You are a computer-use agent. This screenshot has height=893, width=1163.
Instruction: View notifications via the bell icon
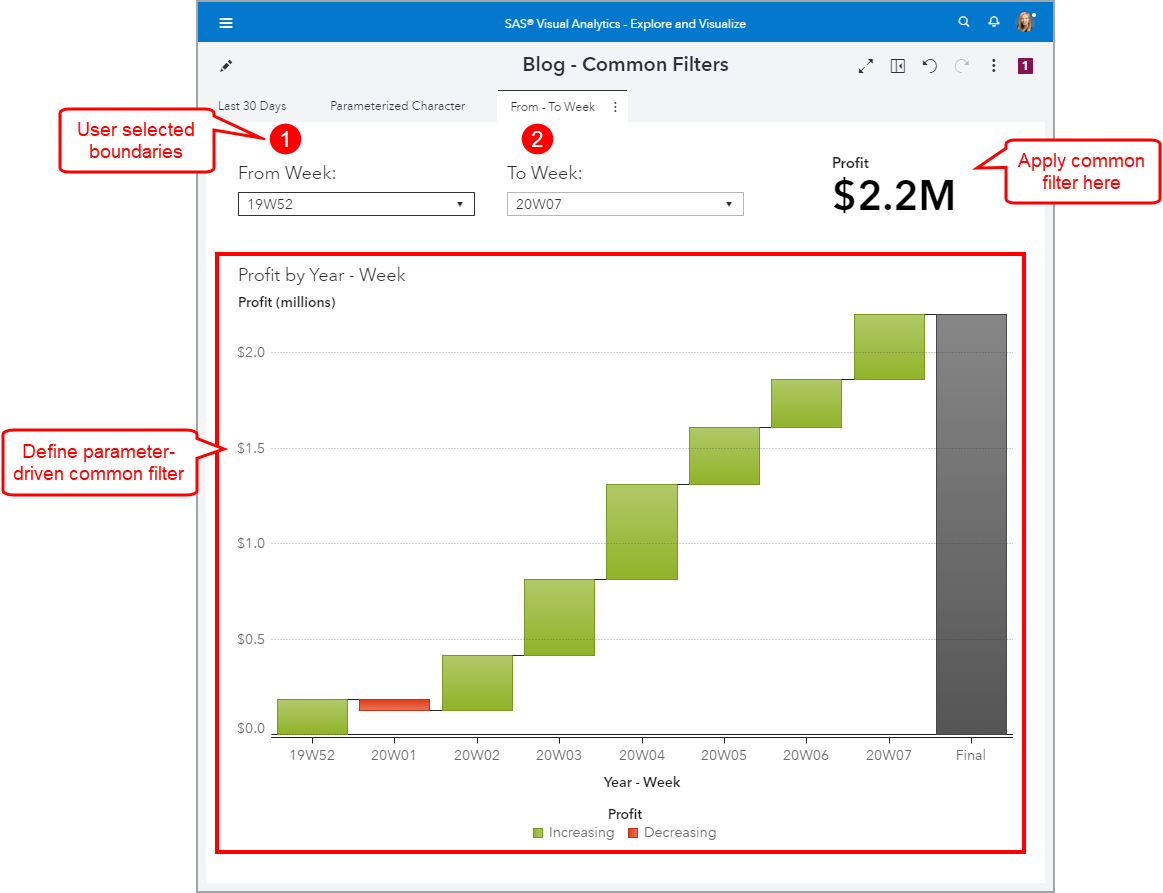993,21
